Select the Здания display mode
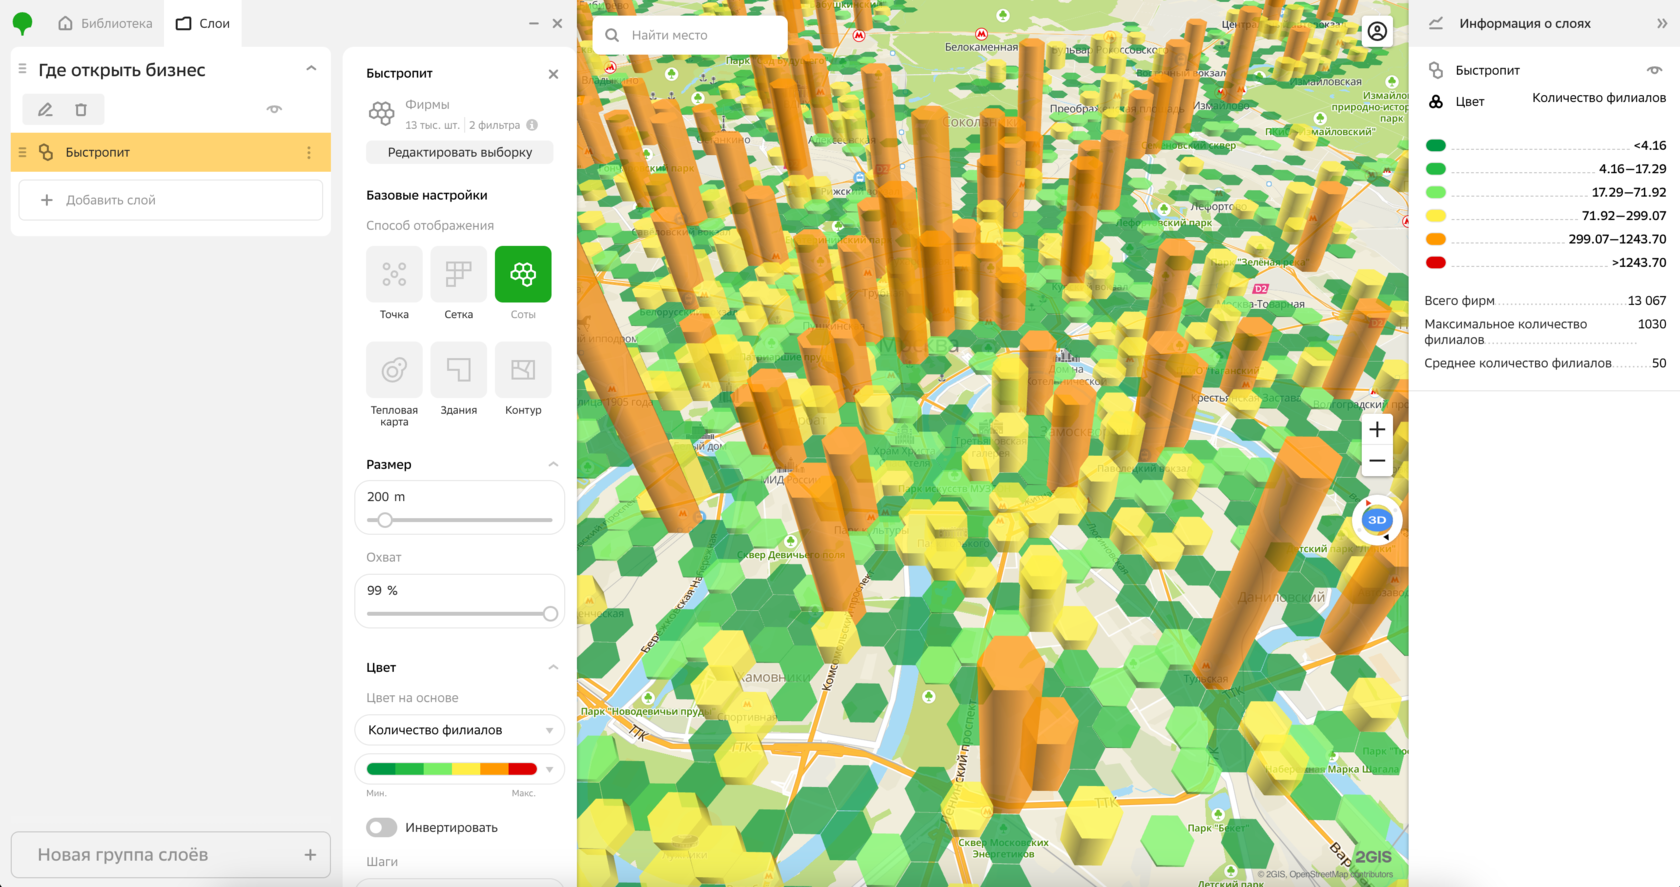The image size is (1680, 887). pos(459,370)
